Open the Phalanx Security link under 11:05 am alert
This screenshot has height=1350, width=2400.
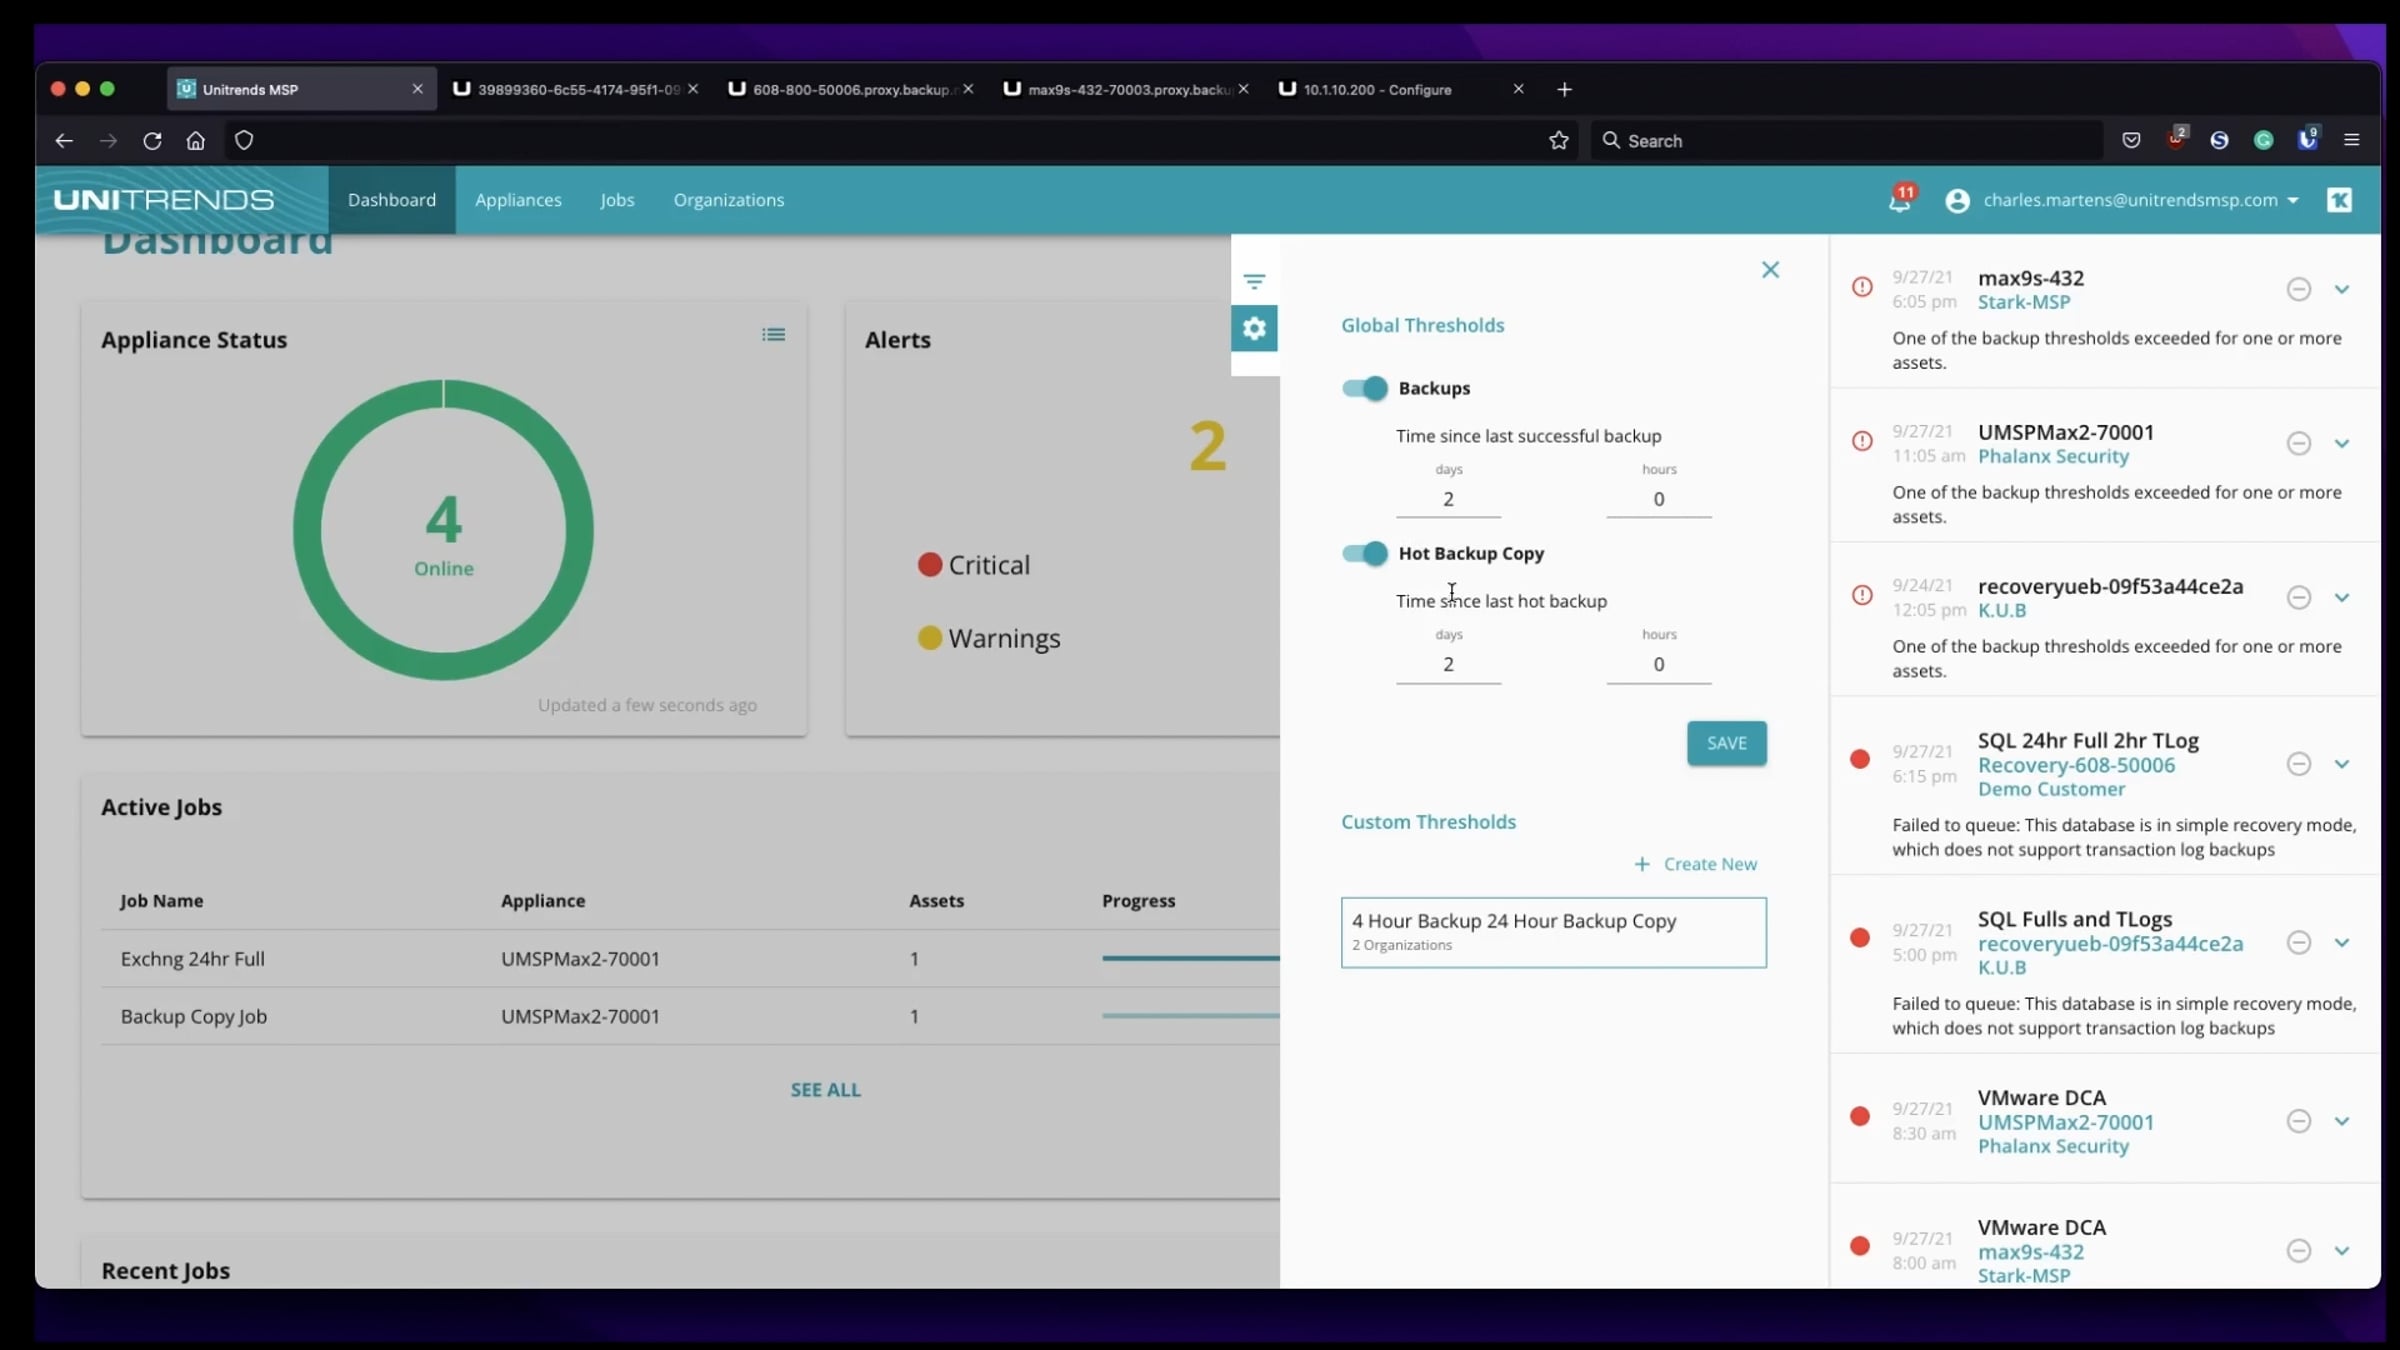point(2053,456)
